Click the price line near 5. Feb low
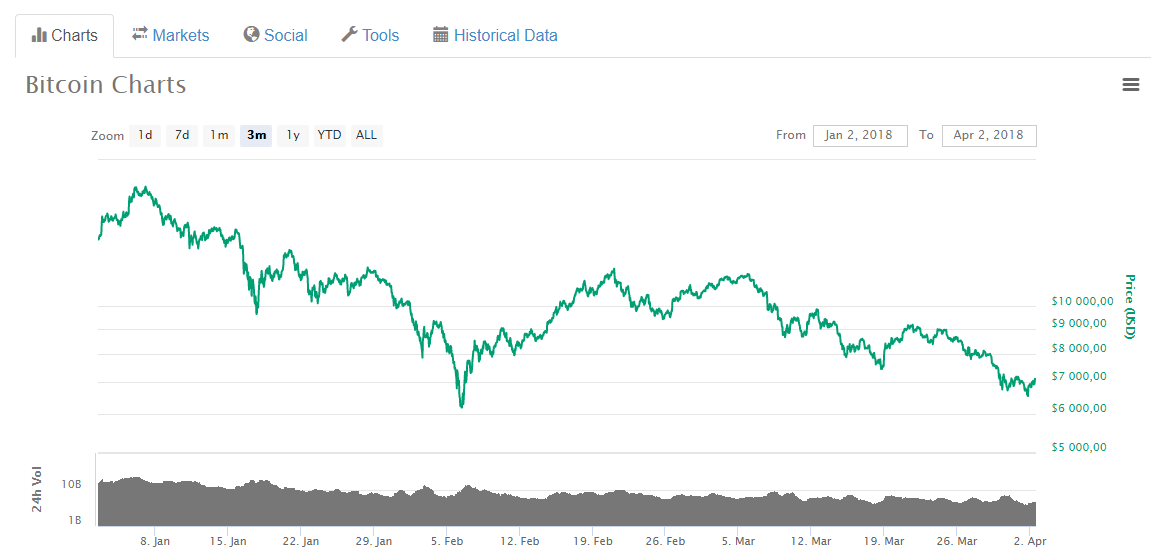 [x=461, y=405]
